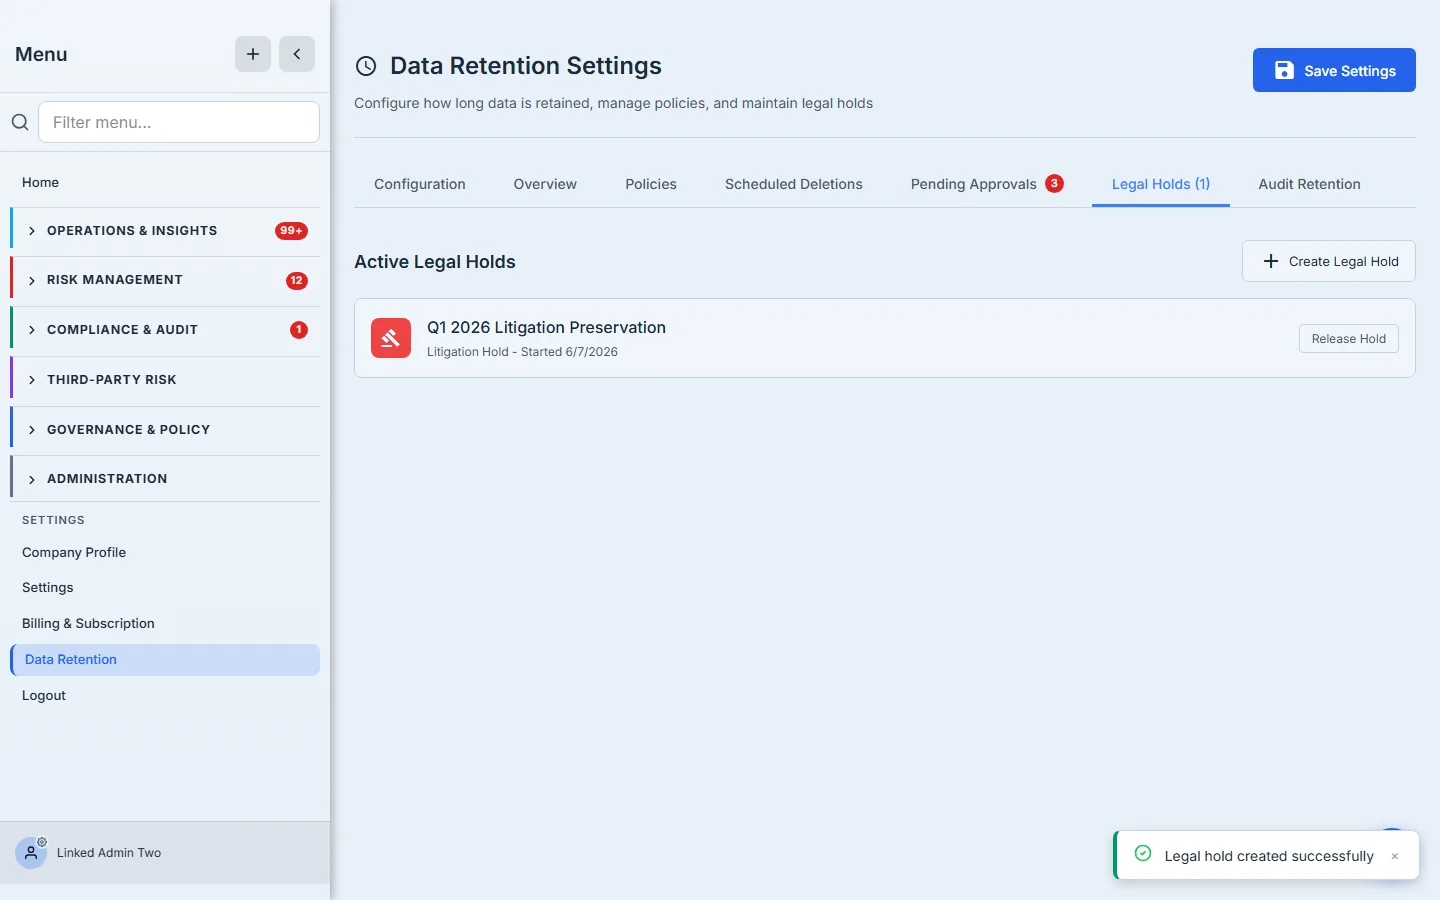Image resolution: width=1440 pixels, height=900 pixels.
Task: Open the Audit Retention tab
Action: tap(1309, 184)
